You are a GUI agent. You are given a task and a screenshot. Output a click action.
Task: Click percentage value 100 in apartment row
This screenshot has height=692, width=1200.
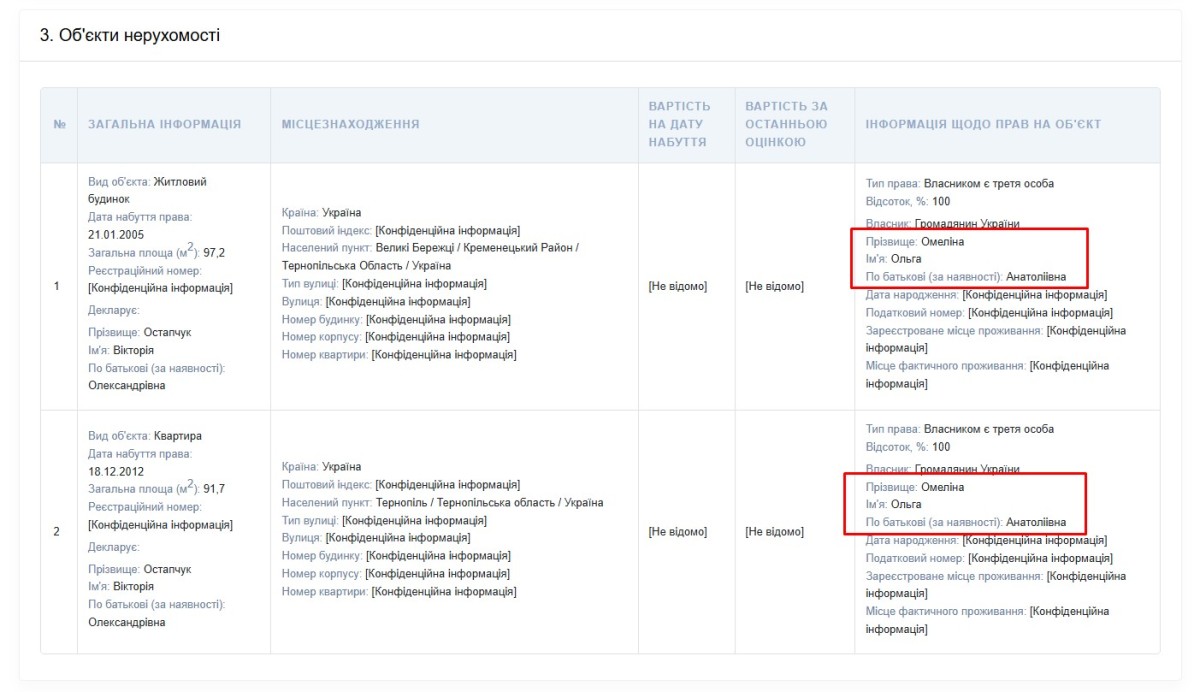(x=941, y=448)
